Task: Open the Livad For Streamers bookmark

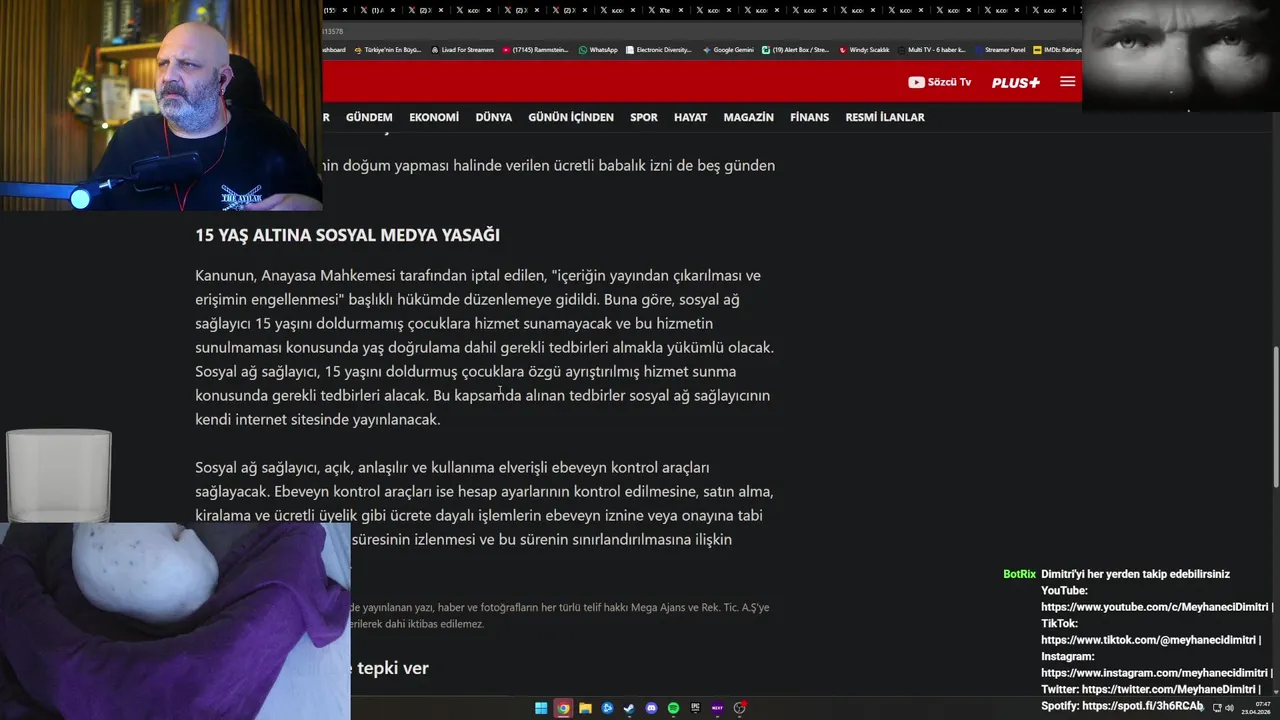Action: coord(461,49)
